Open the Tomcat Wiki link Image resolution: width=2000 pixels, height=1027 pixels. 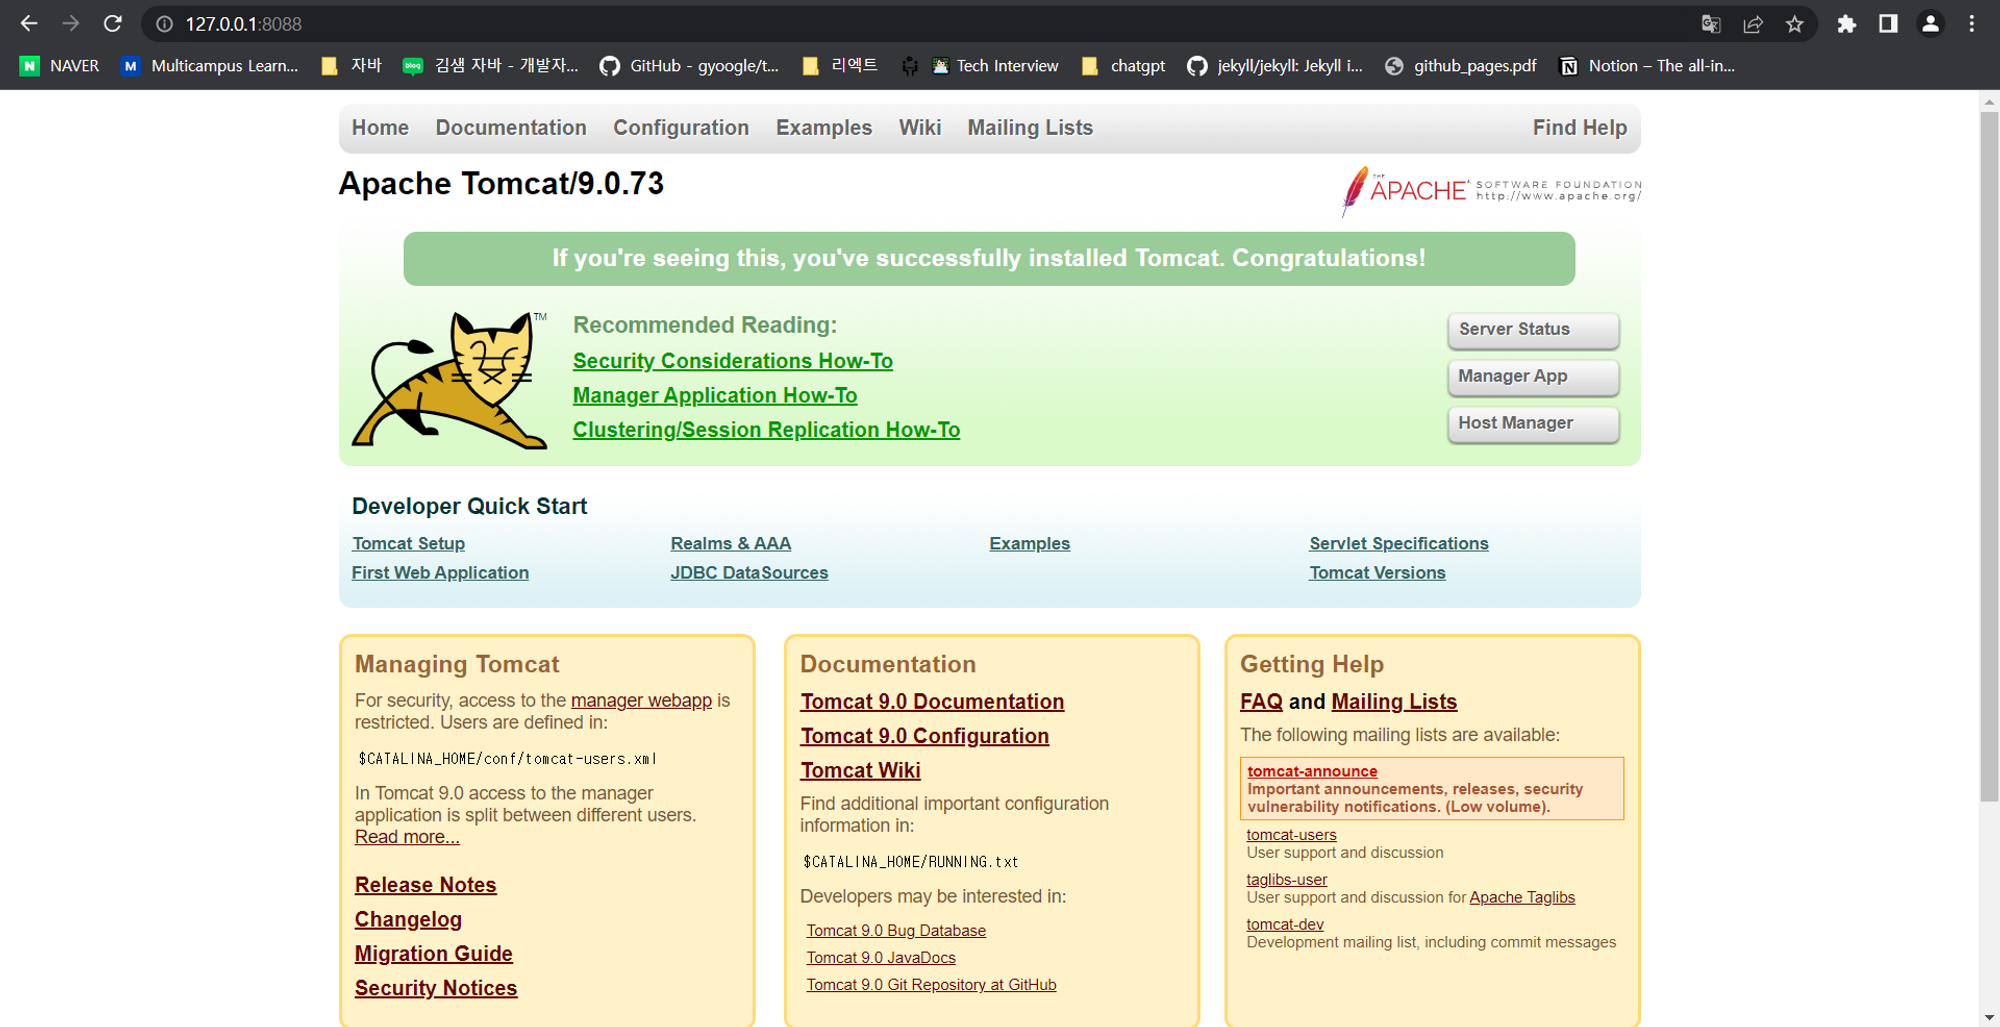(x=860, y=771)
